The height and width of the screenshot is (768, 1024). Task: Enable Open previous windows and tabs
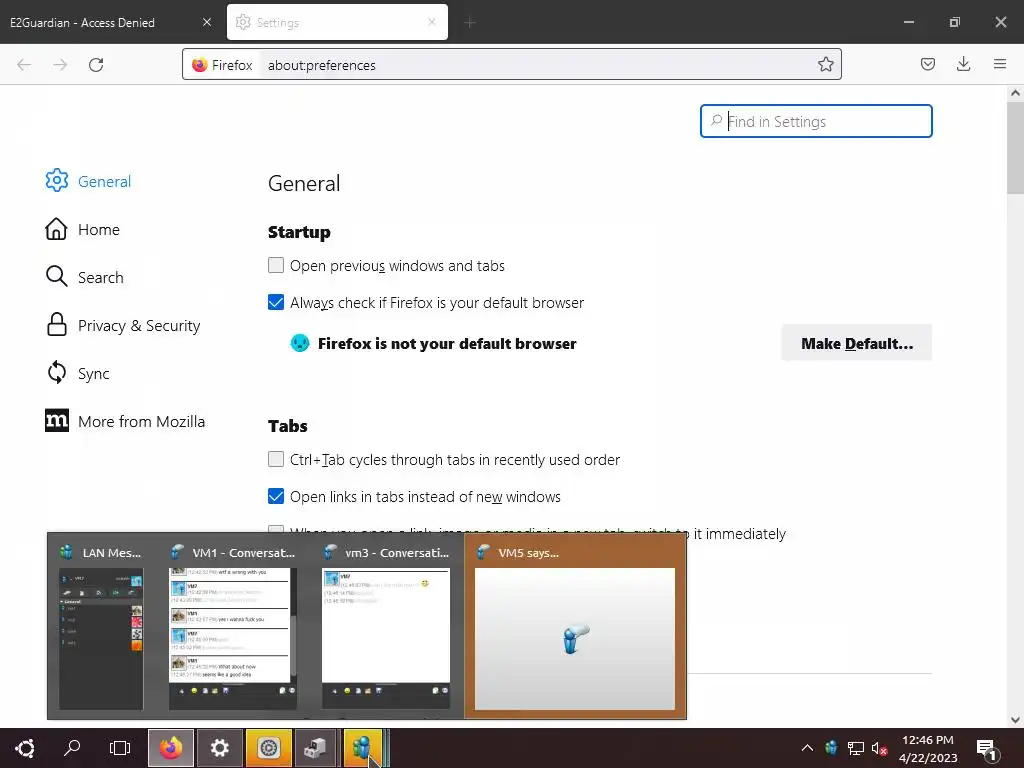(x=276, y=265)
